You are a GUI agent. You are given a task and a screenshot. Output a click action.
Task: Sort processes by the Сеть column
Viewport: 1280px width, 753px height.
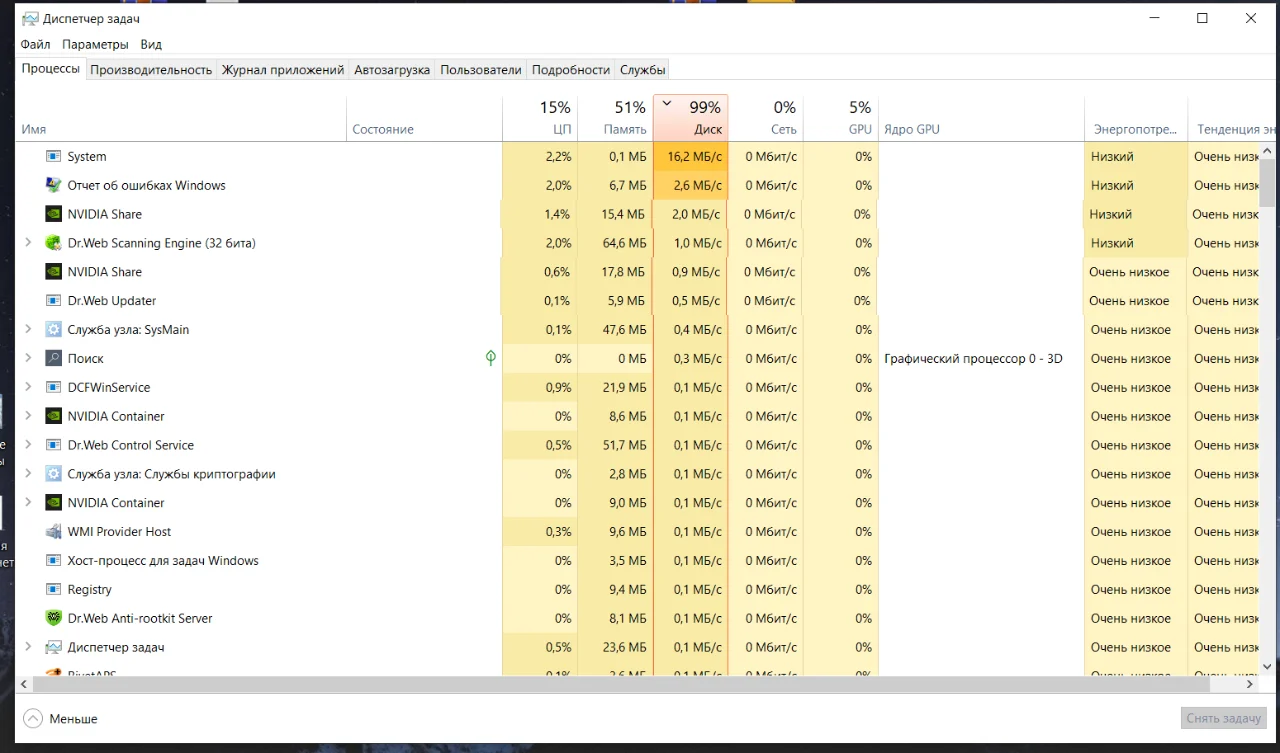766,118
